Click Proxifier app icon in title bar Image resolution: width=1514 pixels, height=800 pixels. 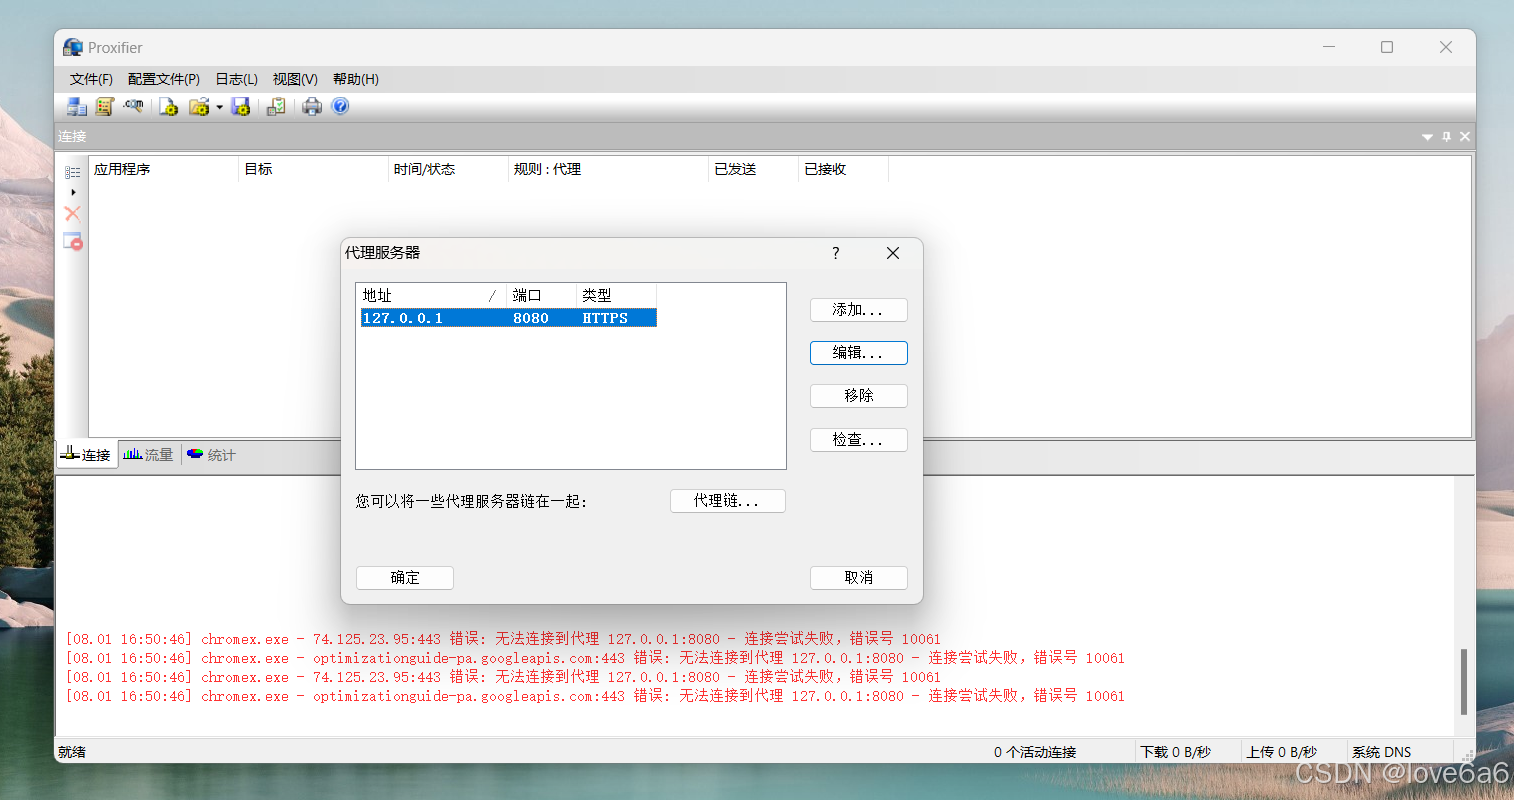(72, 47)
